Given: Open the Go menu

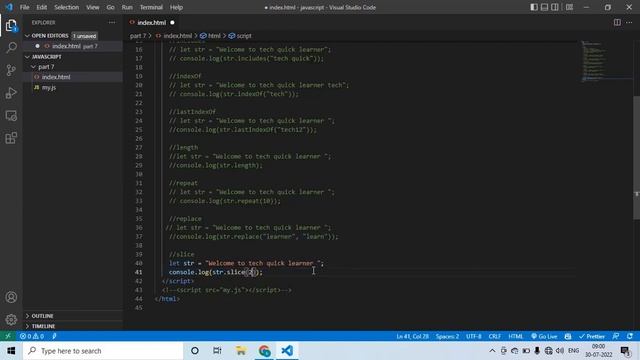Looking at the screenshot, I should pos(111,7).
